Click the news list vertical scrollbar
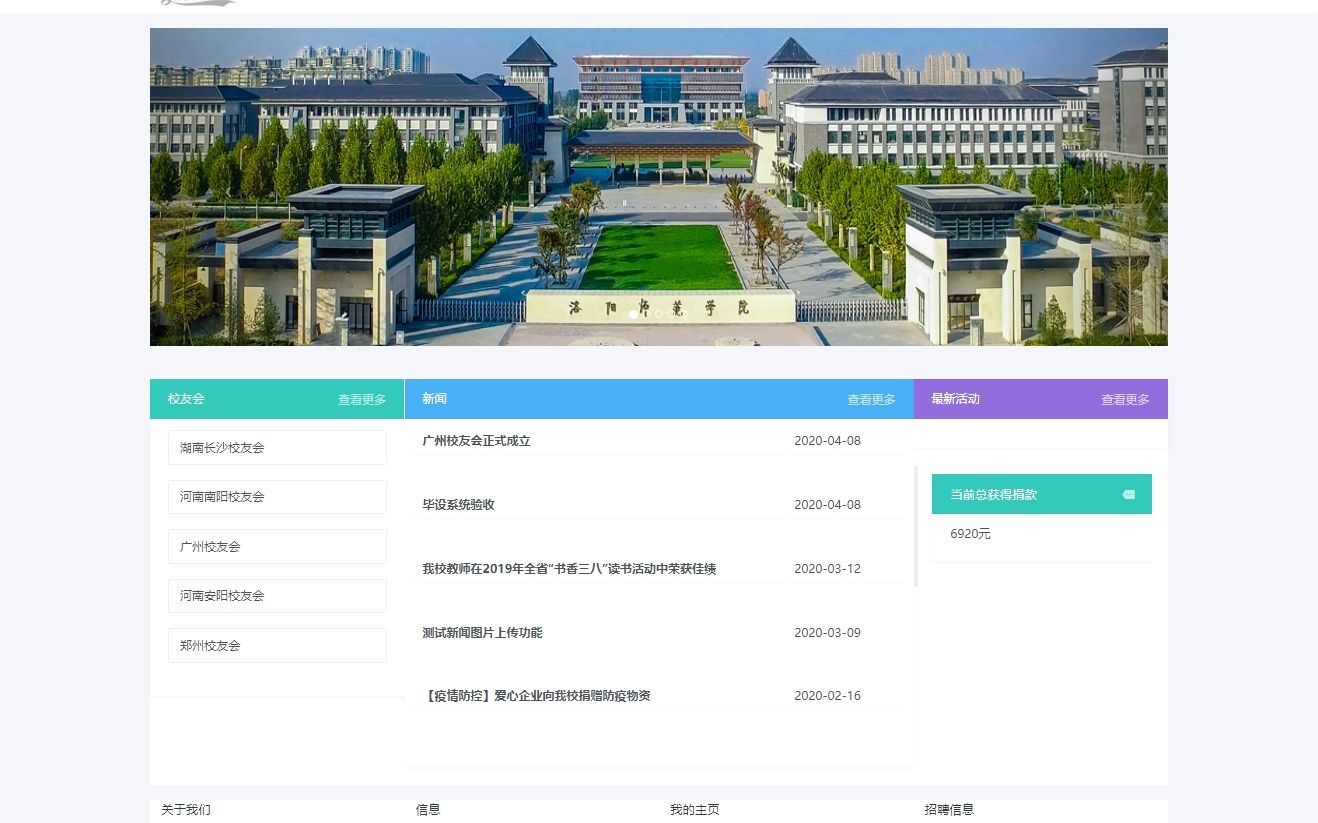 tap(916, 526)
